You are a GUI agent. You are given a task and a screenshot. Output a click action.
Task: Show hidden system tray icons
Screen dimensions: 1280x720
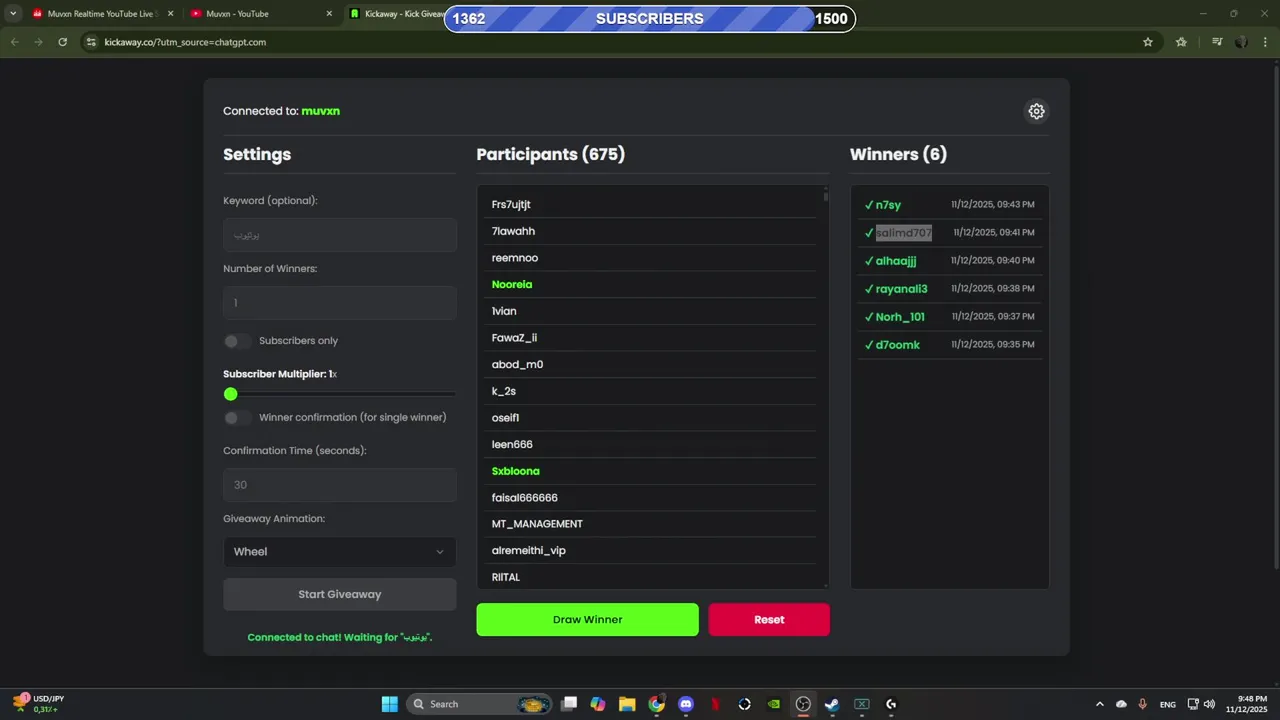1100,704
